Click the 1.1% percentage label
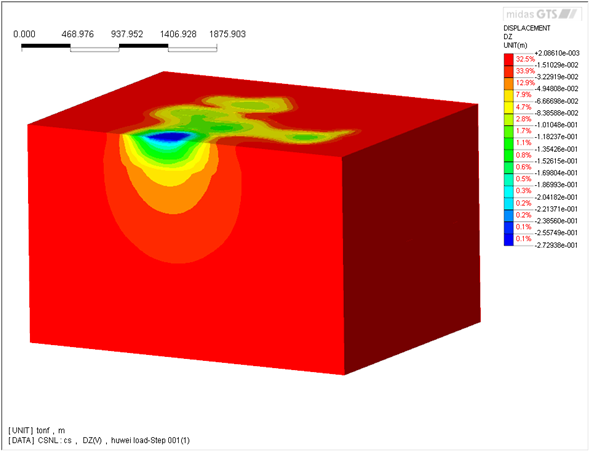The width and height of the screenshot is (590, 452). [524, 143]
